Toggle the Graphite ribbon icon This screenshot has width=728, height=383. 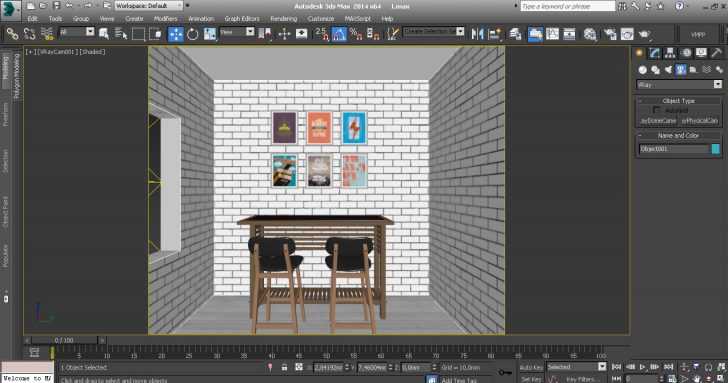tap(535, 33)
